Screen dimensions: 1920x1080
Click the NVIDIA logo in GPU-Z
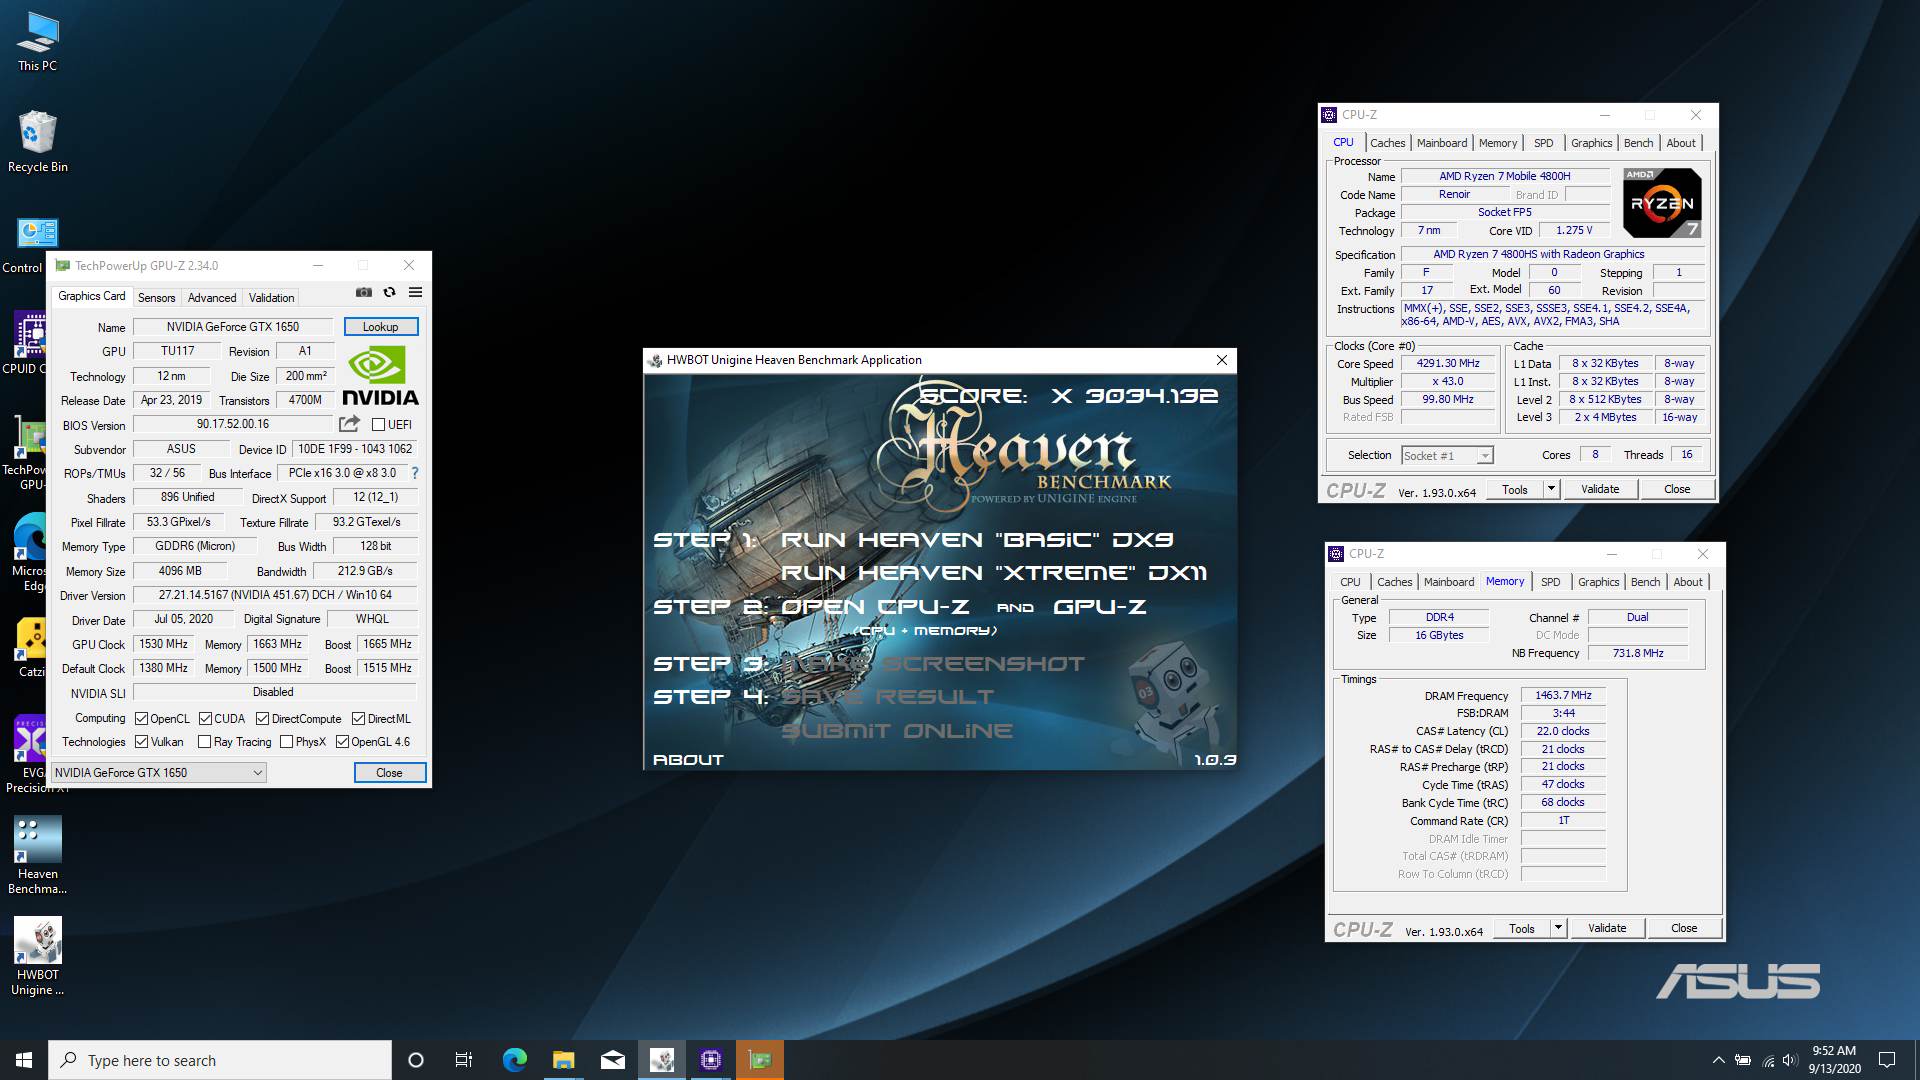[380, 376]
